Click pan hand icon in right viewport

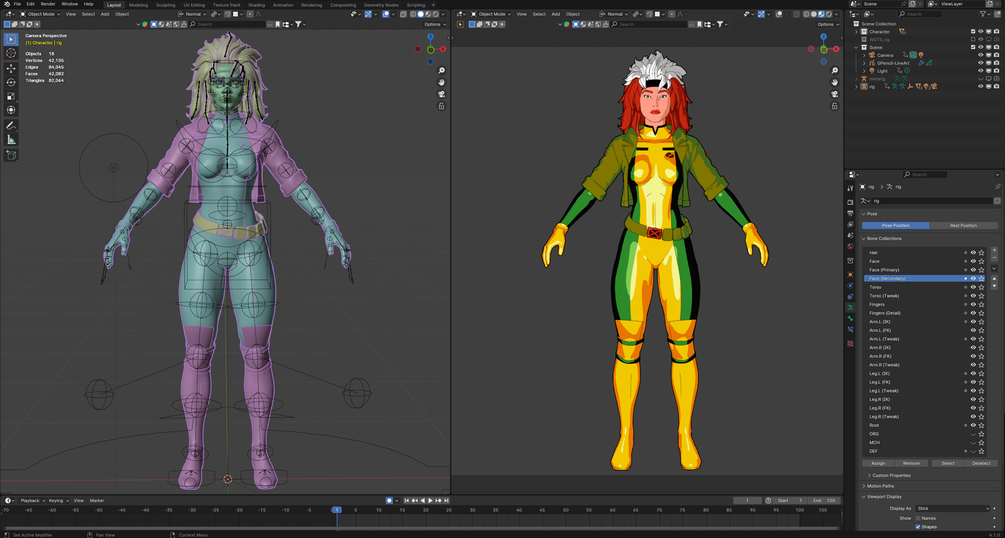pos(835,82)
